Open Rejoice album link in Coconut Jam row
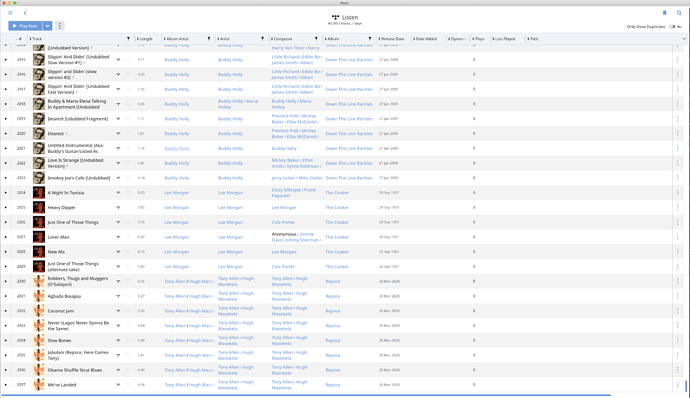 click(x=333, y=311)
